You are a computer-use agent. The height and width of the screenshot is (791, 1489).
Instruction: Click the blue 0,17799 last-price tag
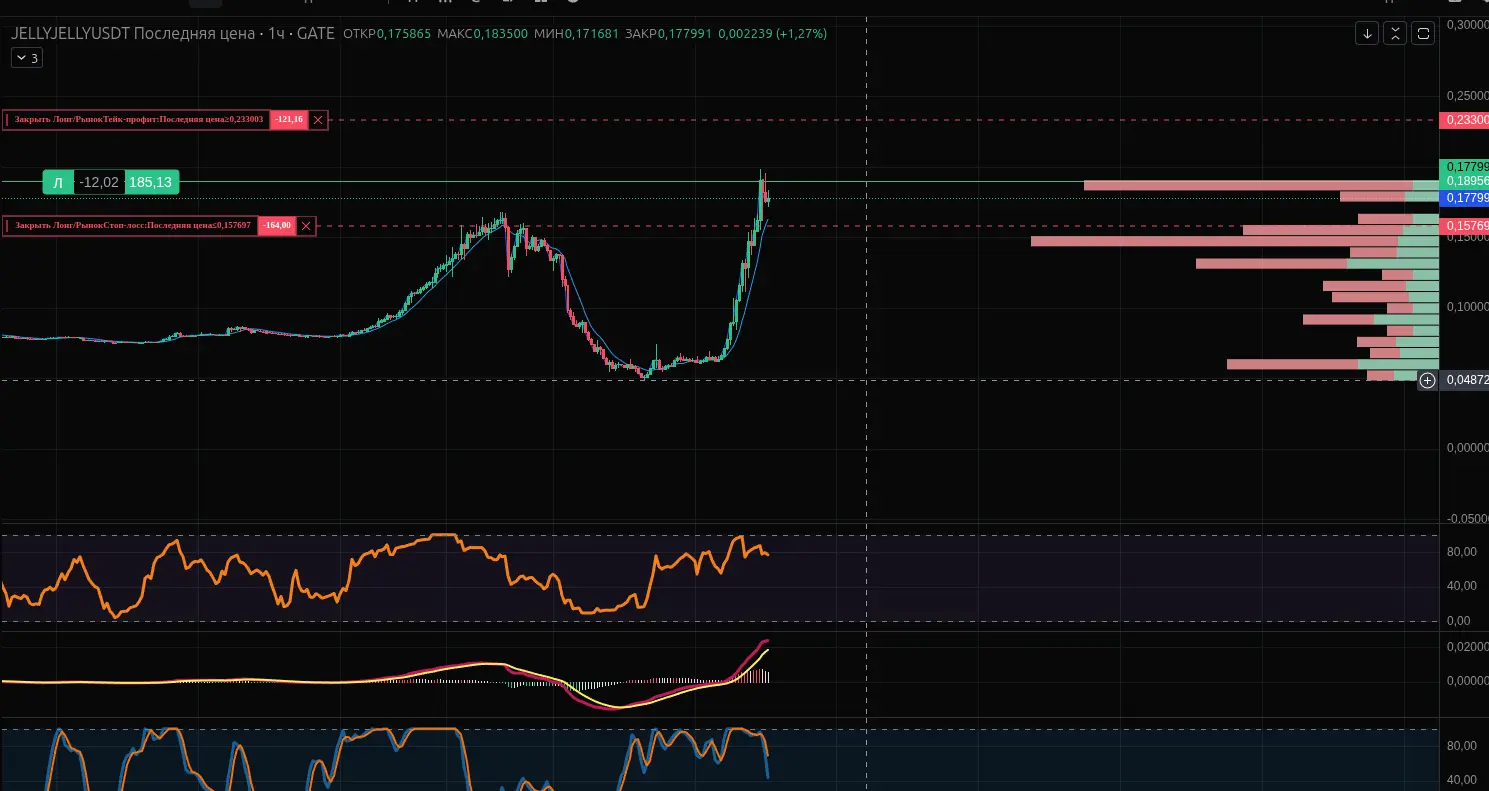click(1464, 198)
